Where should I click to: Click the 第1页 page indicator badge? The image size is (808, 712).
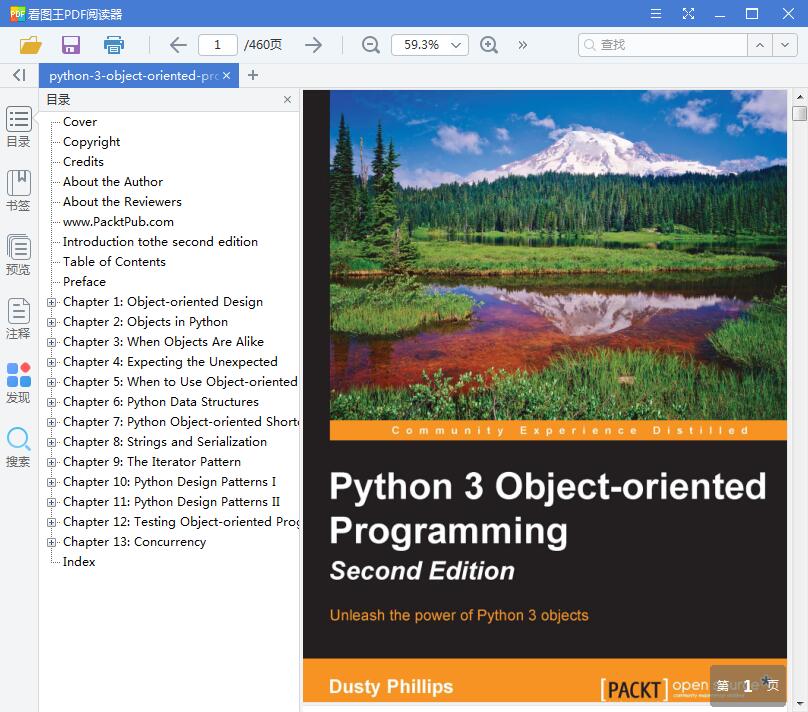pyautogui.click(x=748, y=685)
